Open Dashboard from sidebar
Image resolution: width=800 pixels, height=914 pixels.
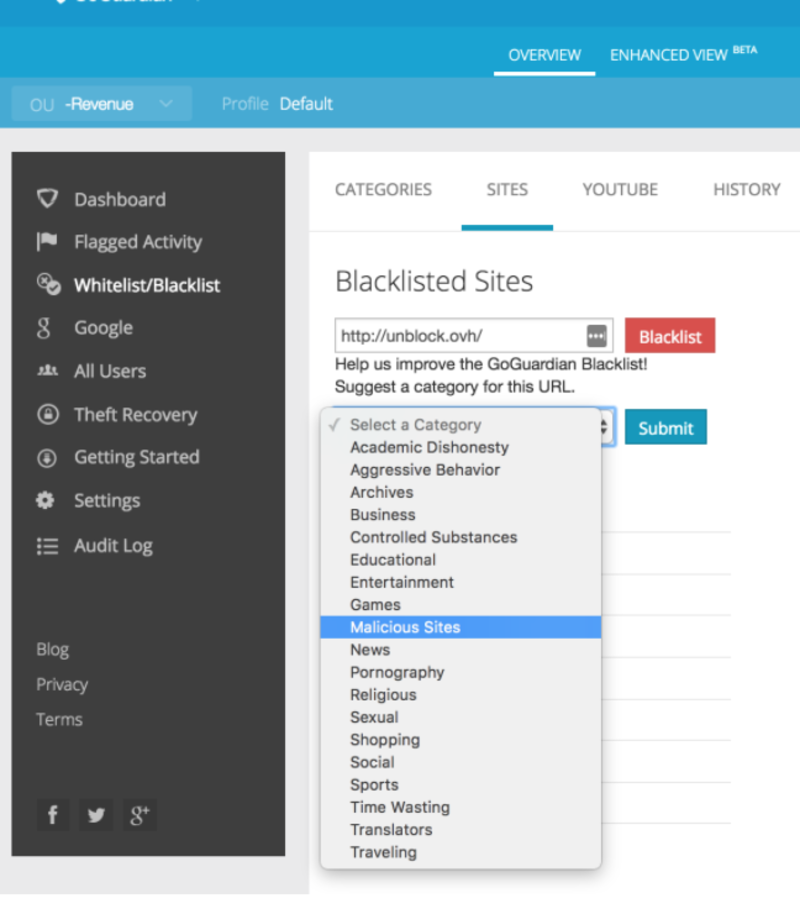[x=120, y=199]
